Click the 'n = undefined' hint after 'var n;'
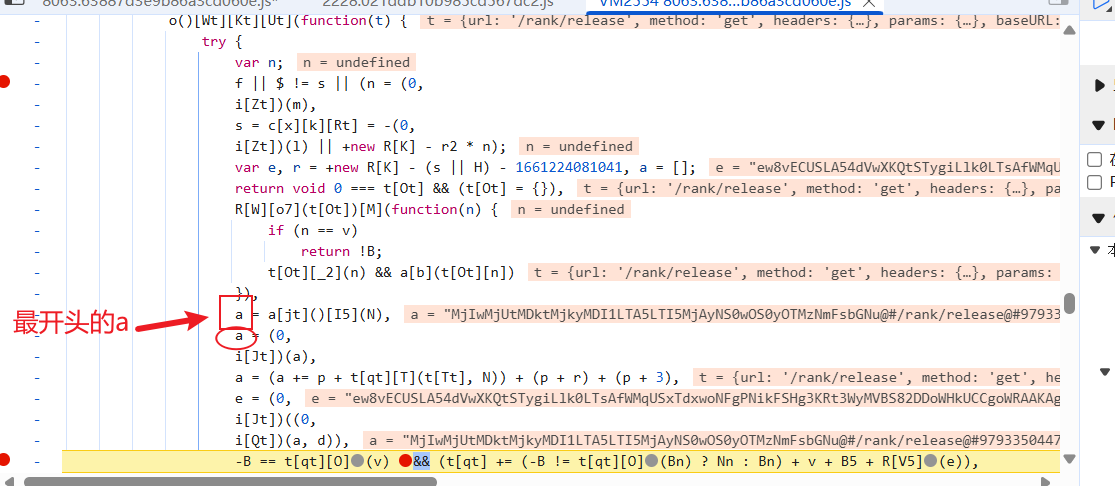The image size is (1115, 486). (x=357, y=63)
